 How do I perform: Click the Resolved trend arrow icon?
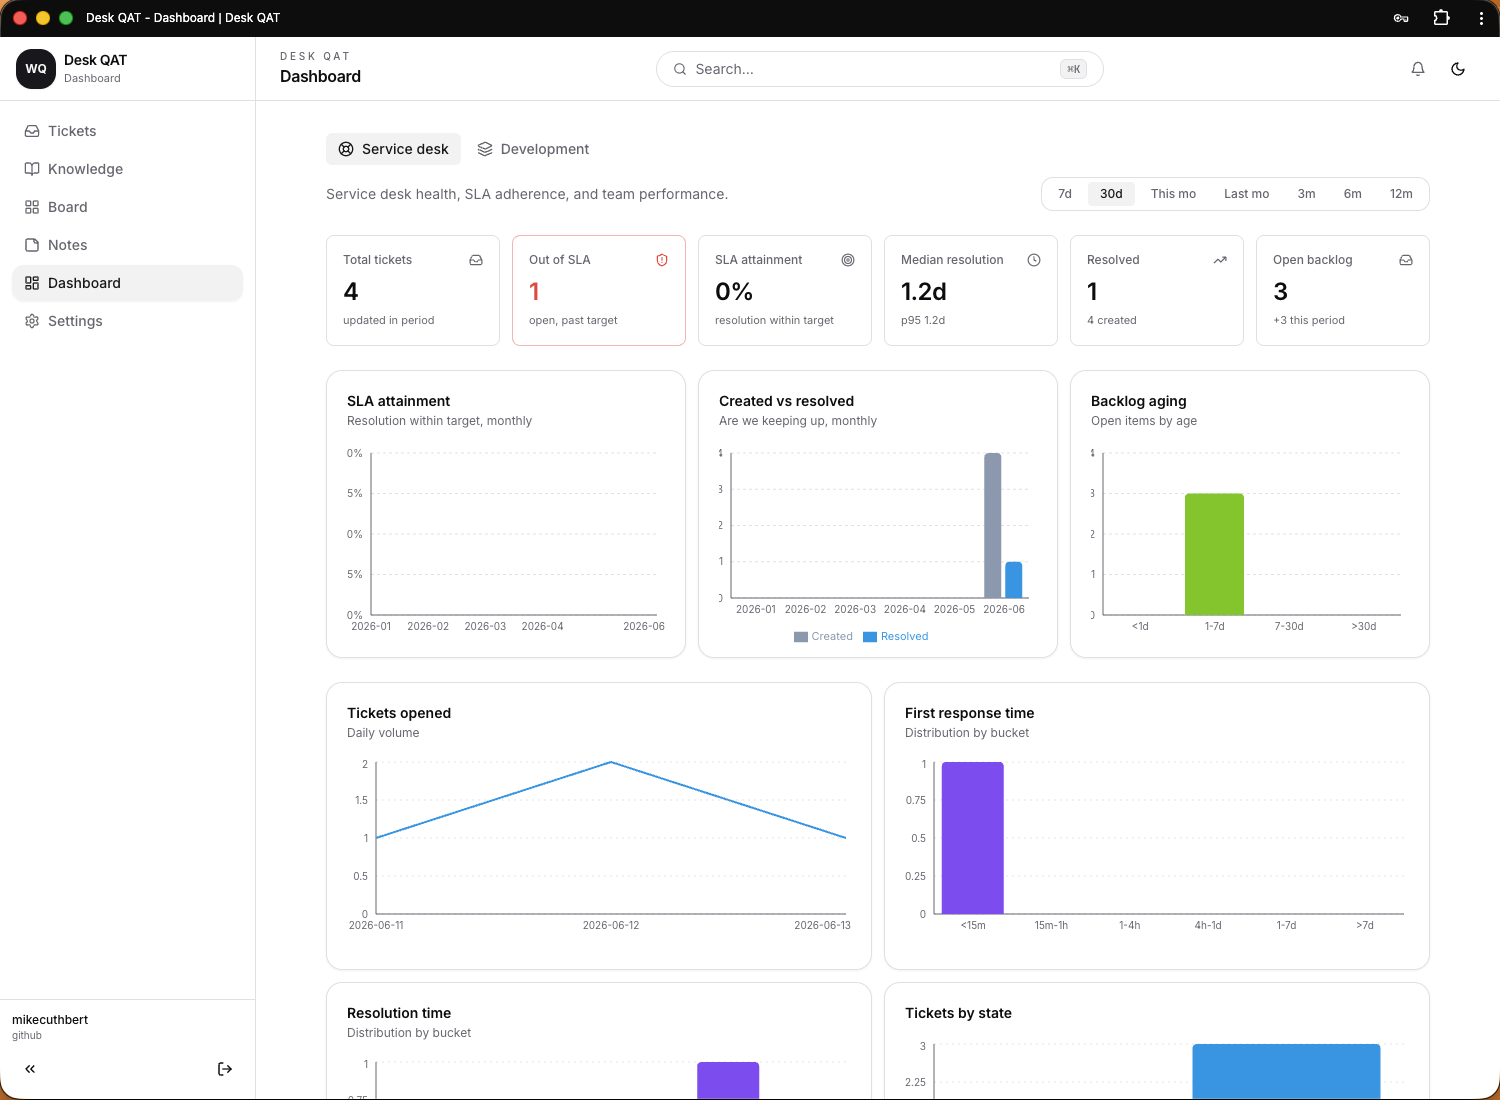pos(1220,260)
